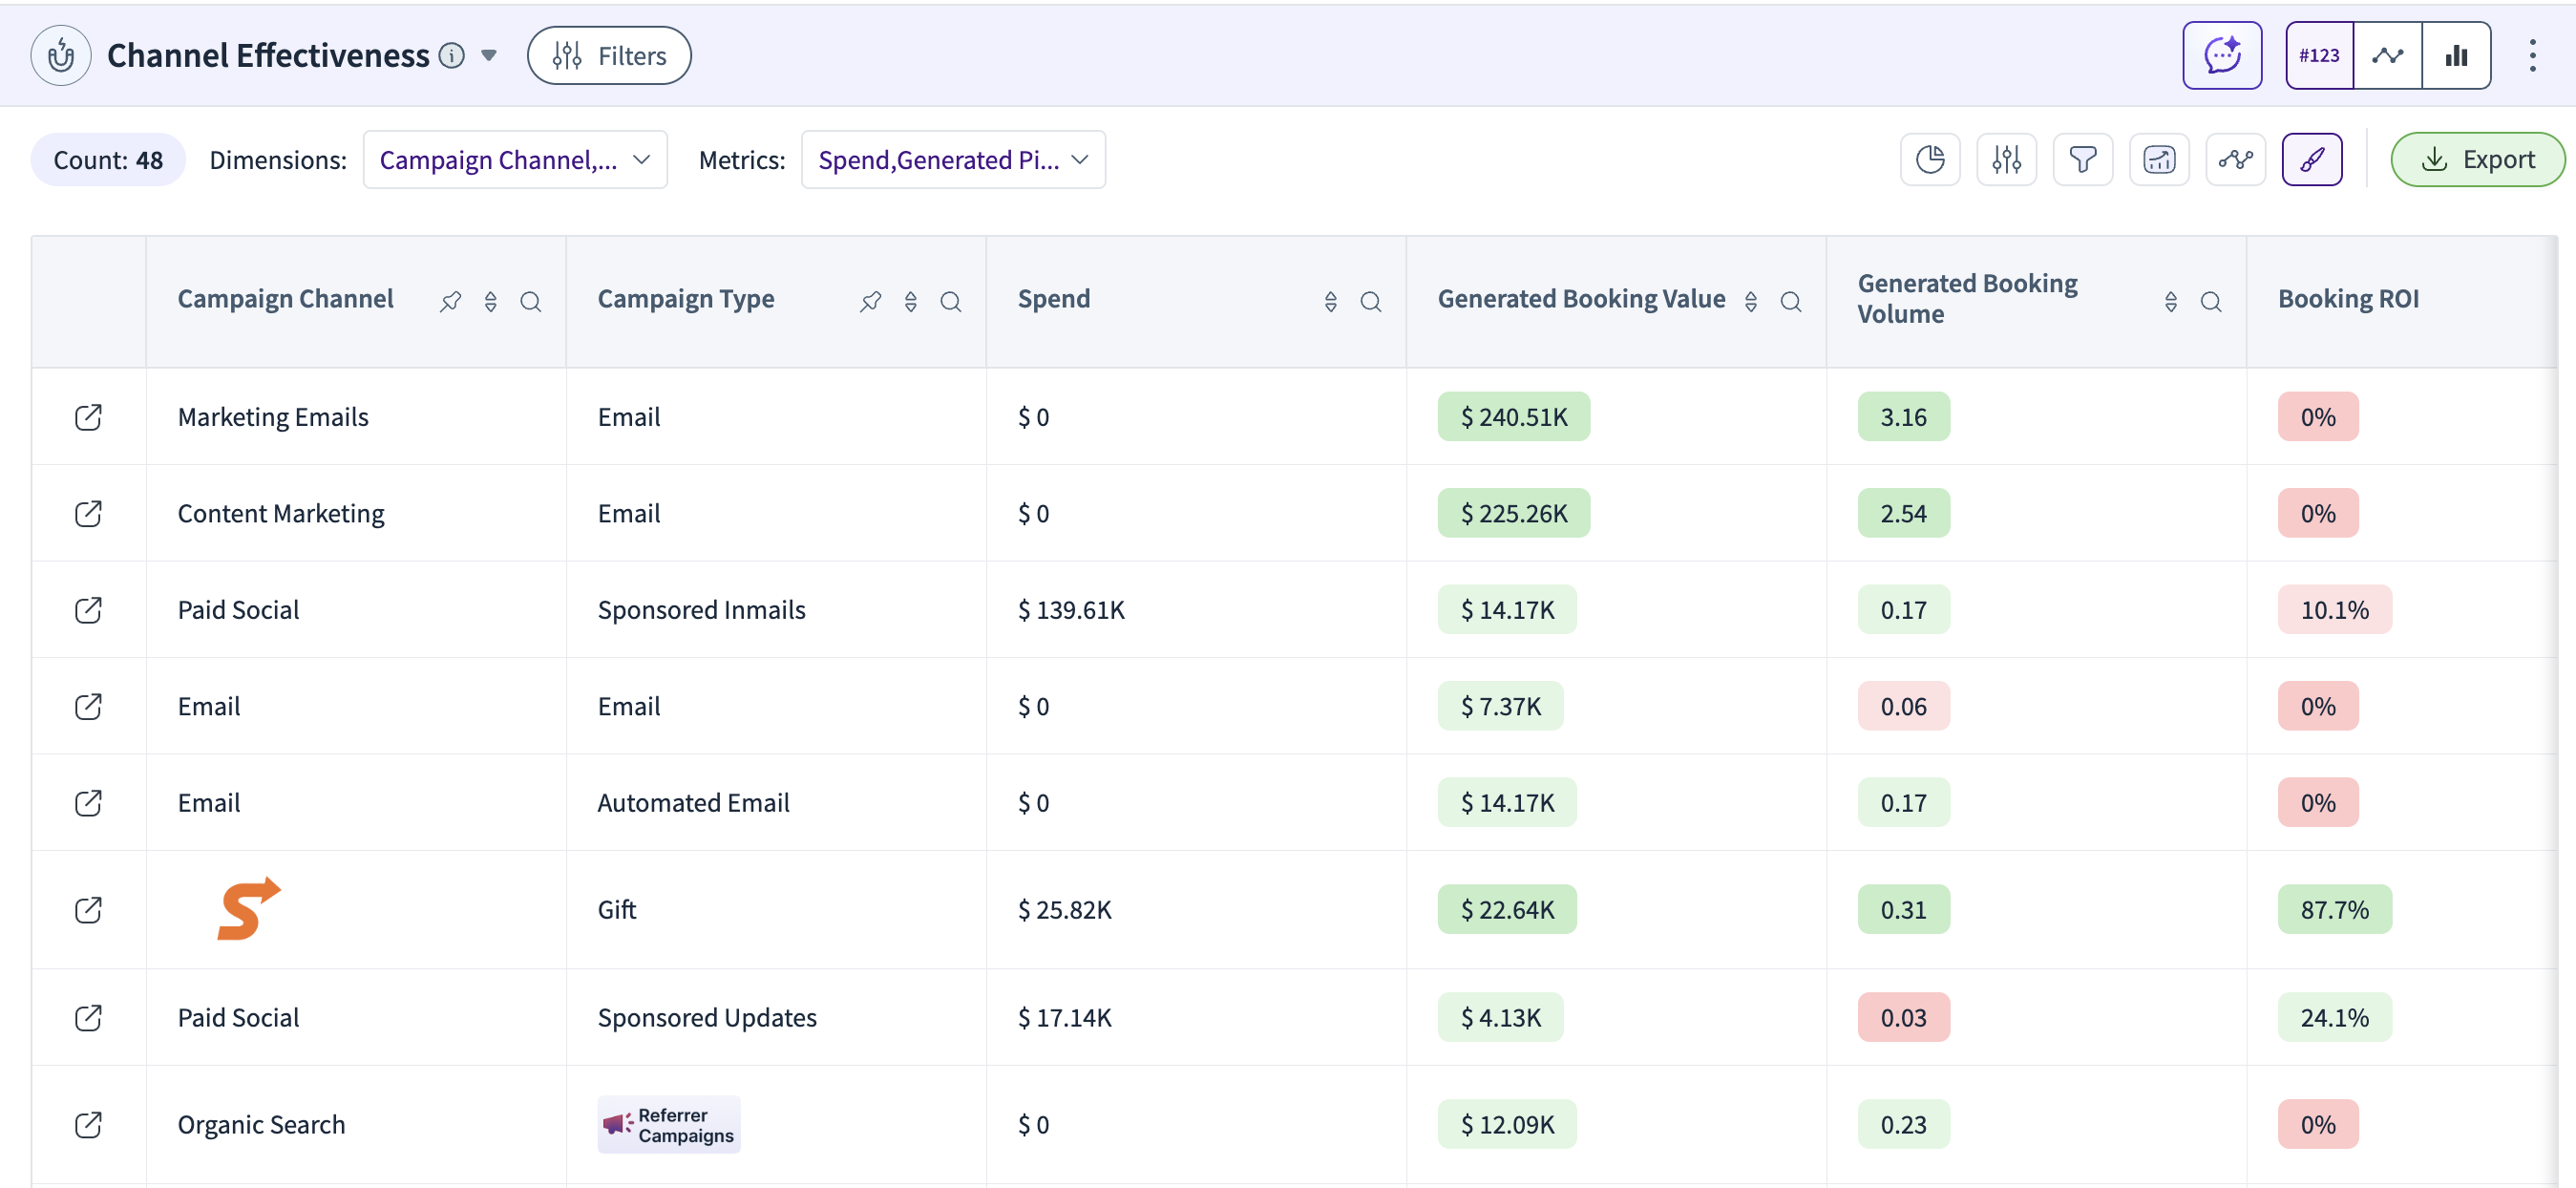Switch to bar chart view
Viewport: 2576px width, 1188px height.
(2455, 55)
